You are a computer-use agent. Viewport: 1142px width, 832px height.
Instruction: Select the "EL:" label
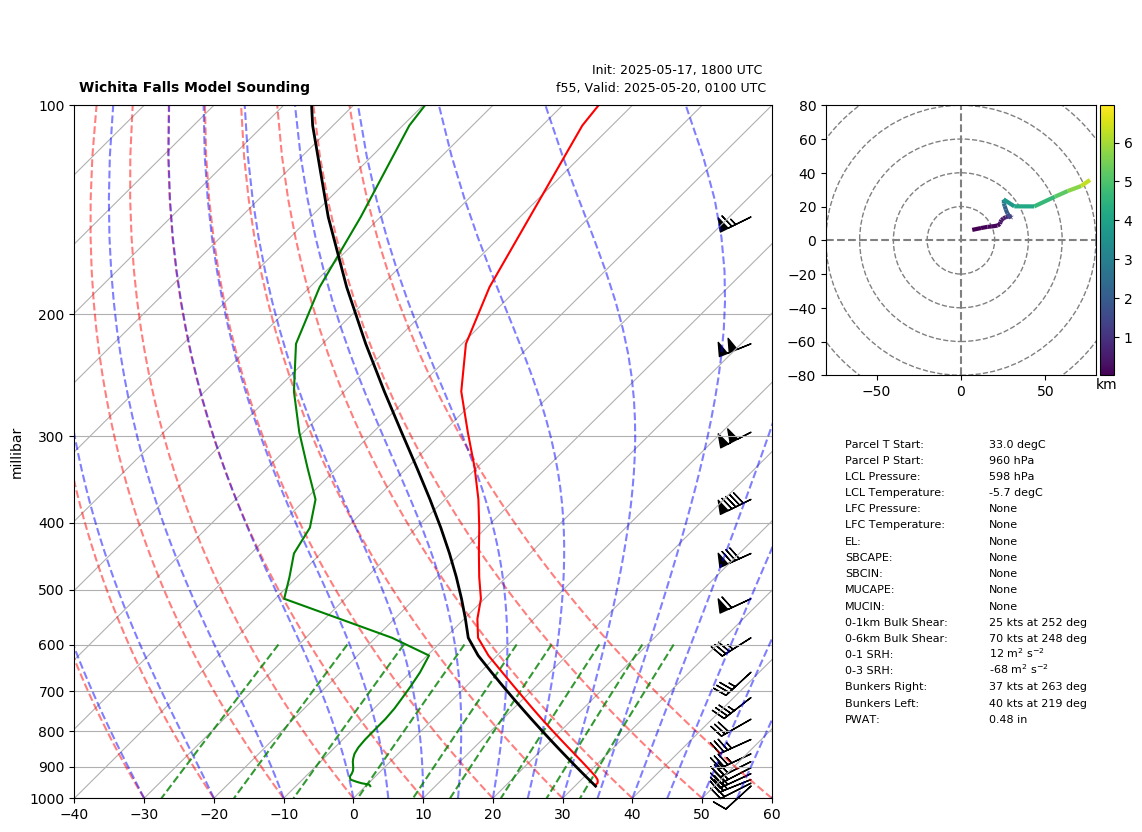click(x=852, y=541)
